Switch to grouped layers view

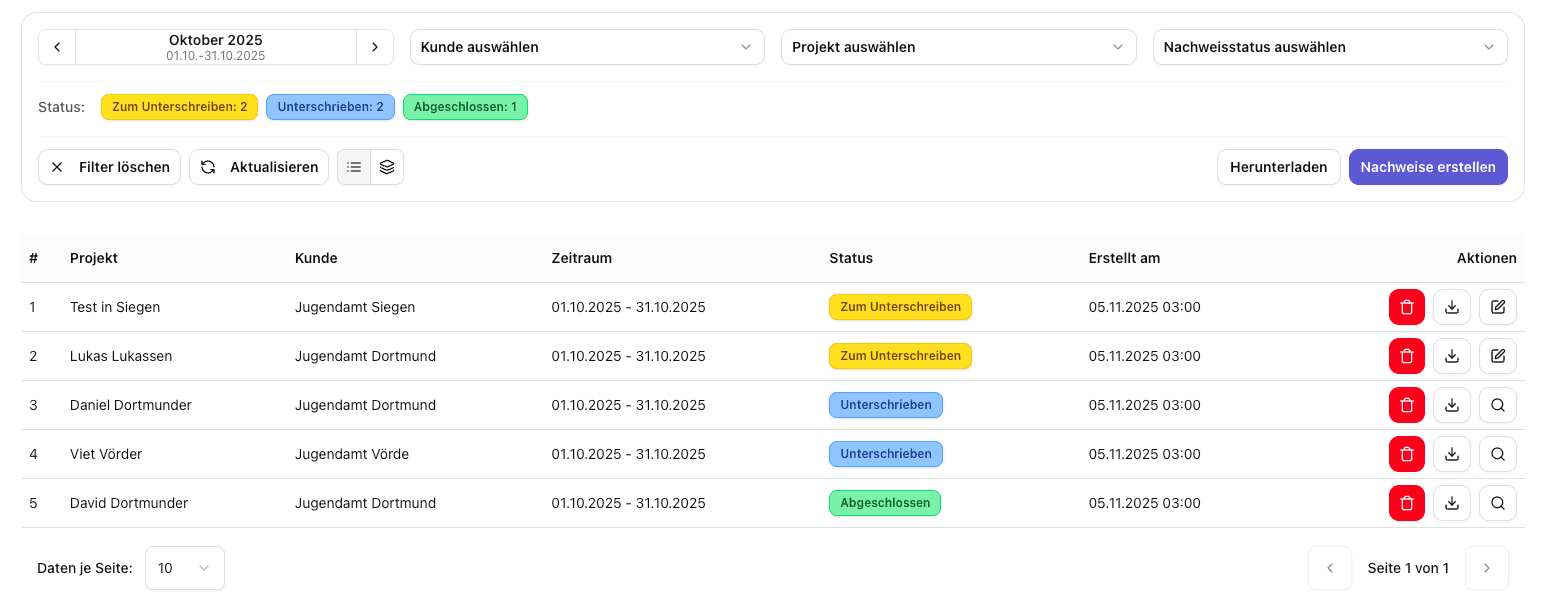pyautogui.click(x=387, y=167)
